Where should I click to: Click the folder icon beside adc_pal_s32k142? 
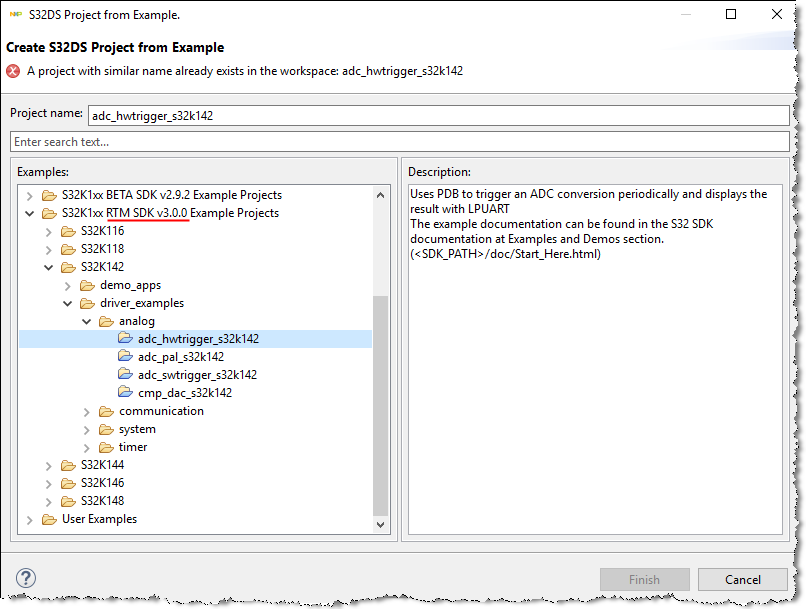point(124,356)
